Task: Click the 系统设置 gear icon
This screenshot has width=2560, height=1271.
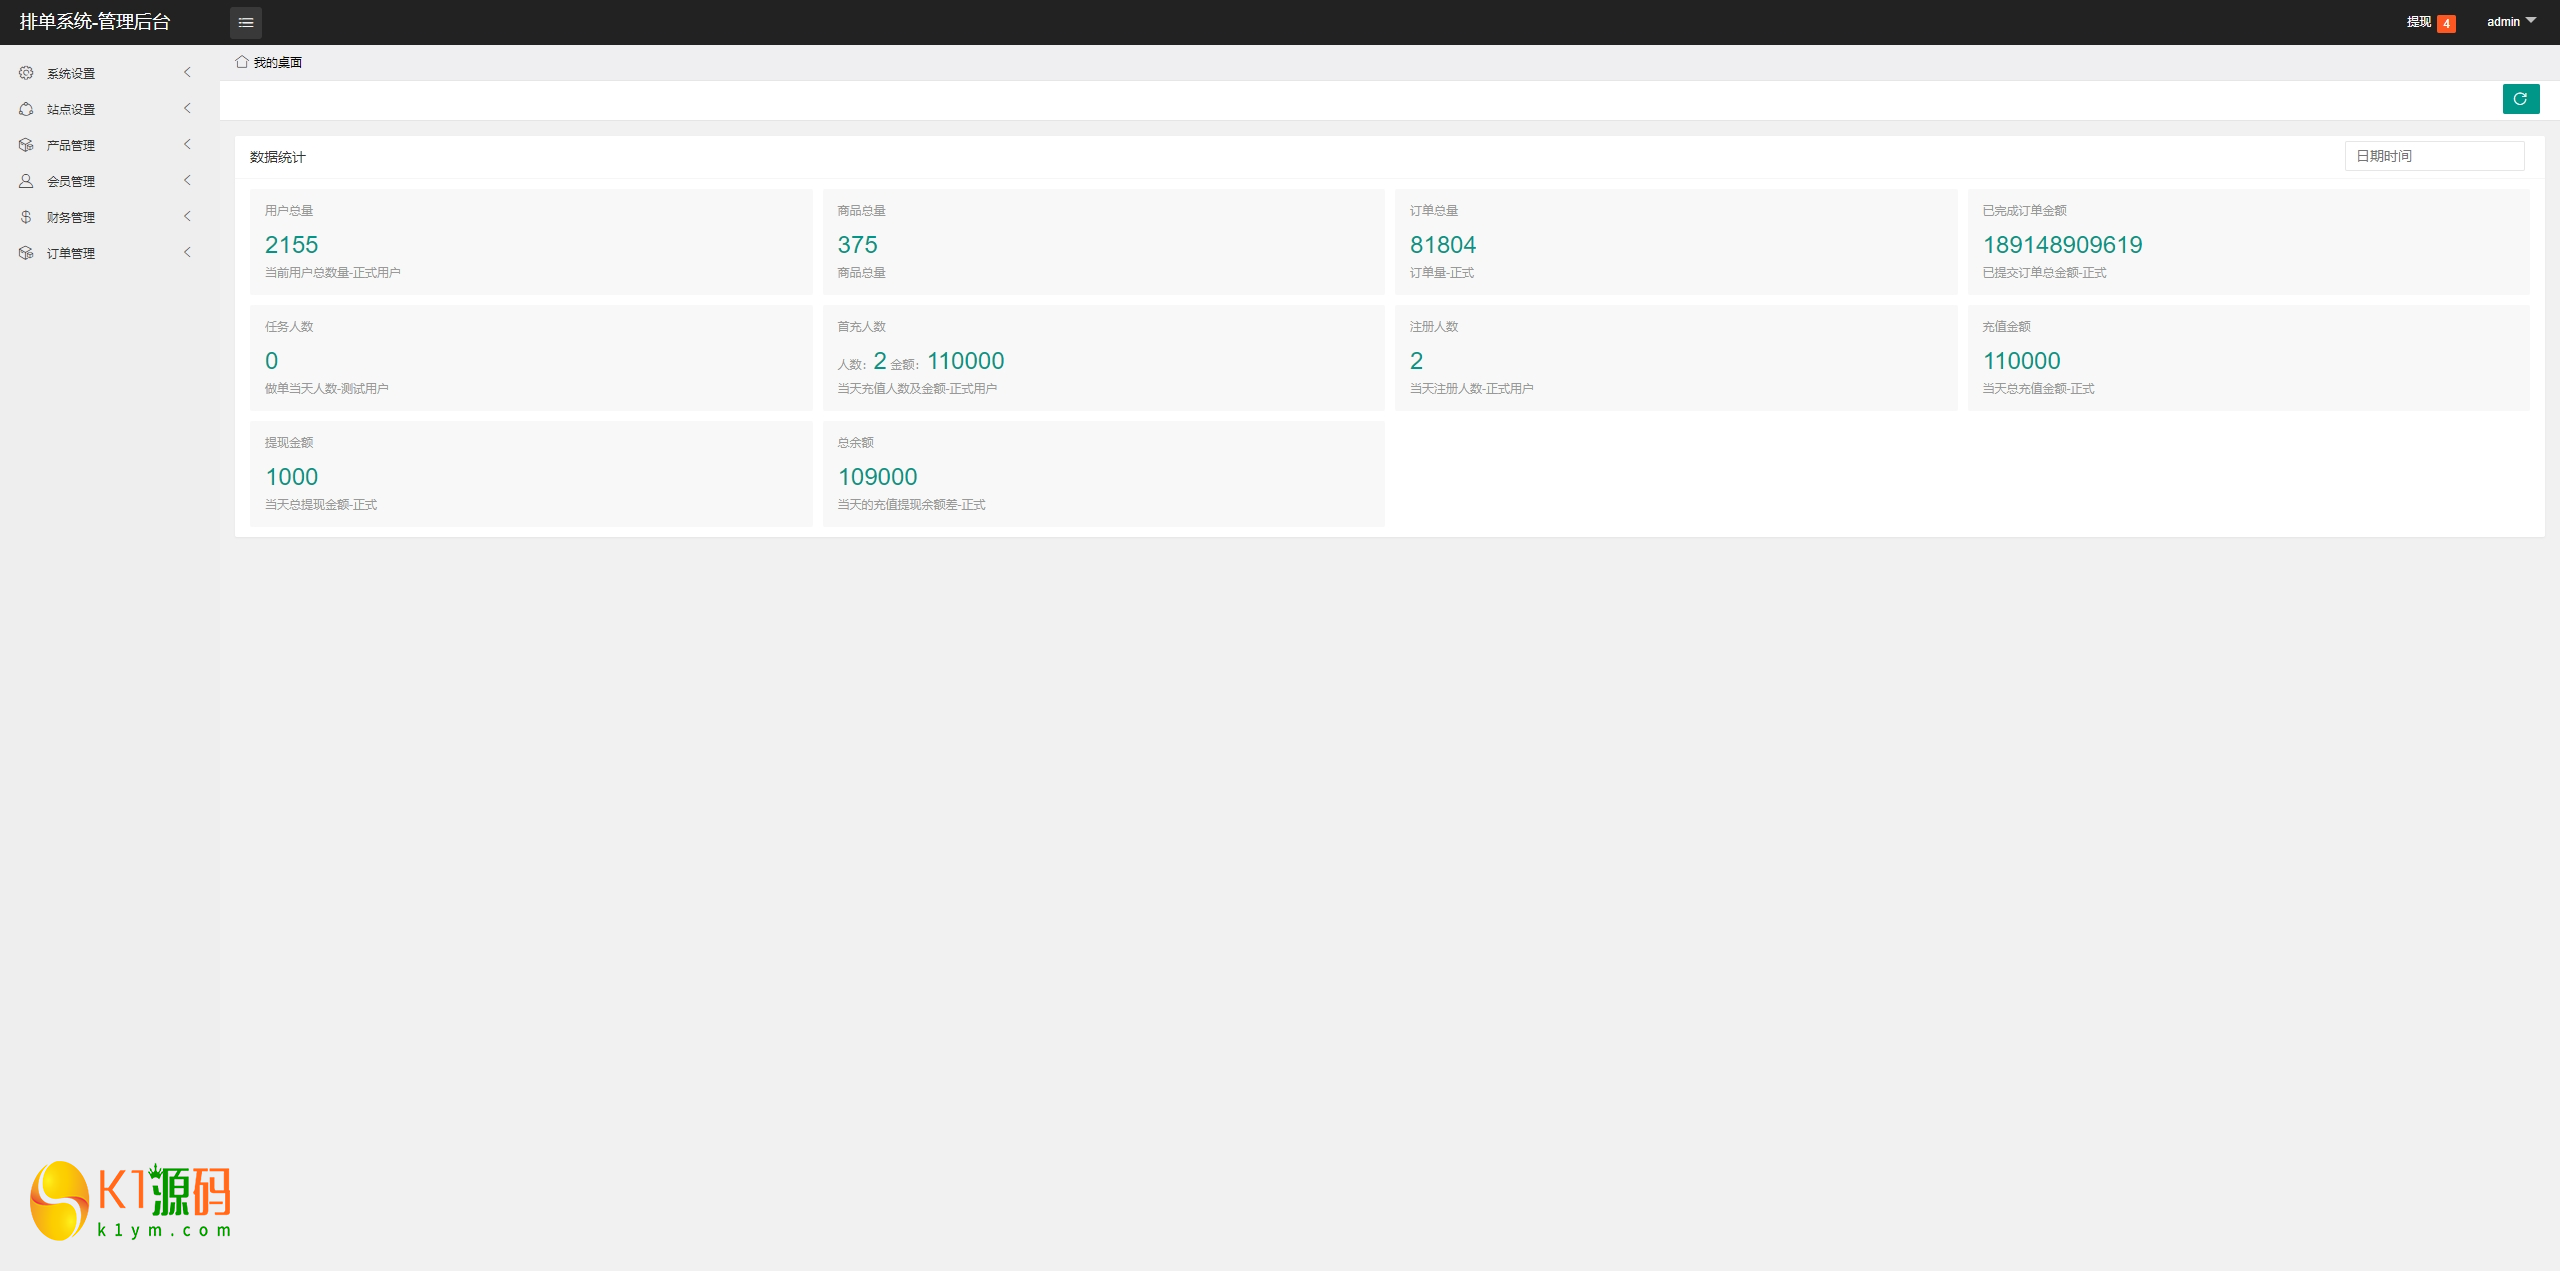Action: pos(26,73)
